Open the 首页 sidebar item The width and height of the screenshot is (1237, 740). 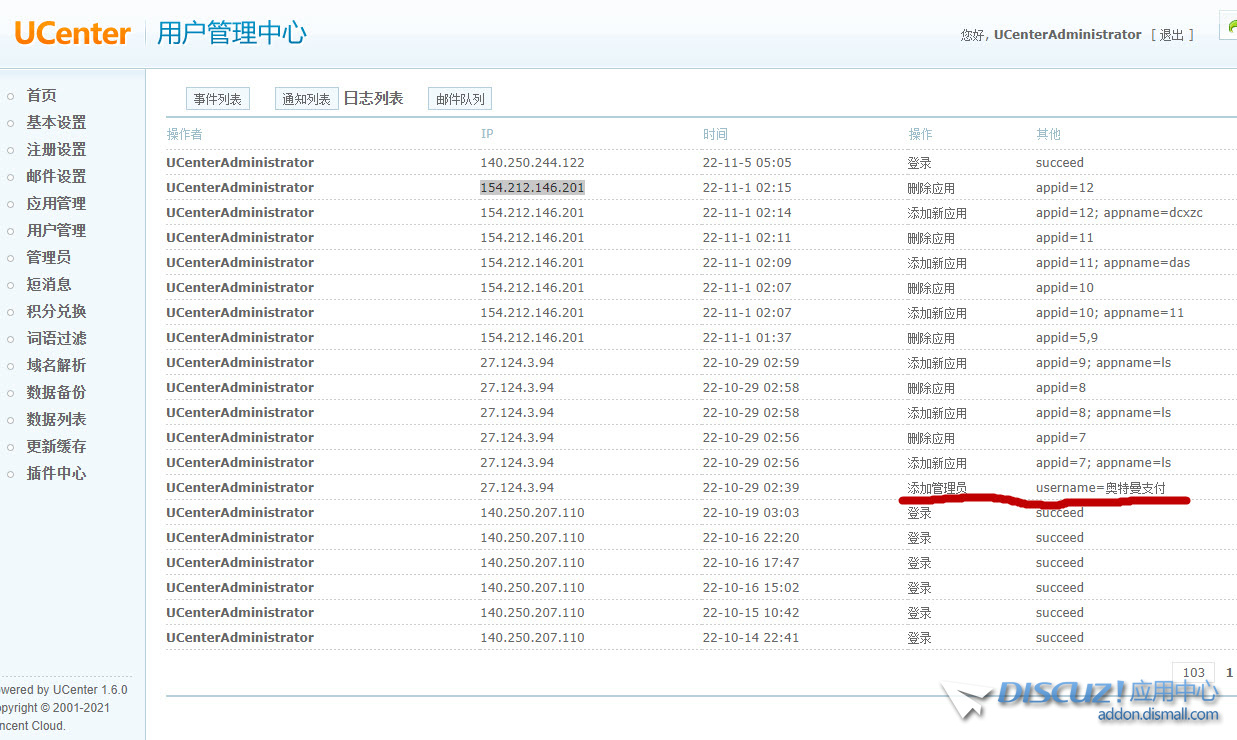[41, 95]
